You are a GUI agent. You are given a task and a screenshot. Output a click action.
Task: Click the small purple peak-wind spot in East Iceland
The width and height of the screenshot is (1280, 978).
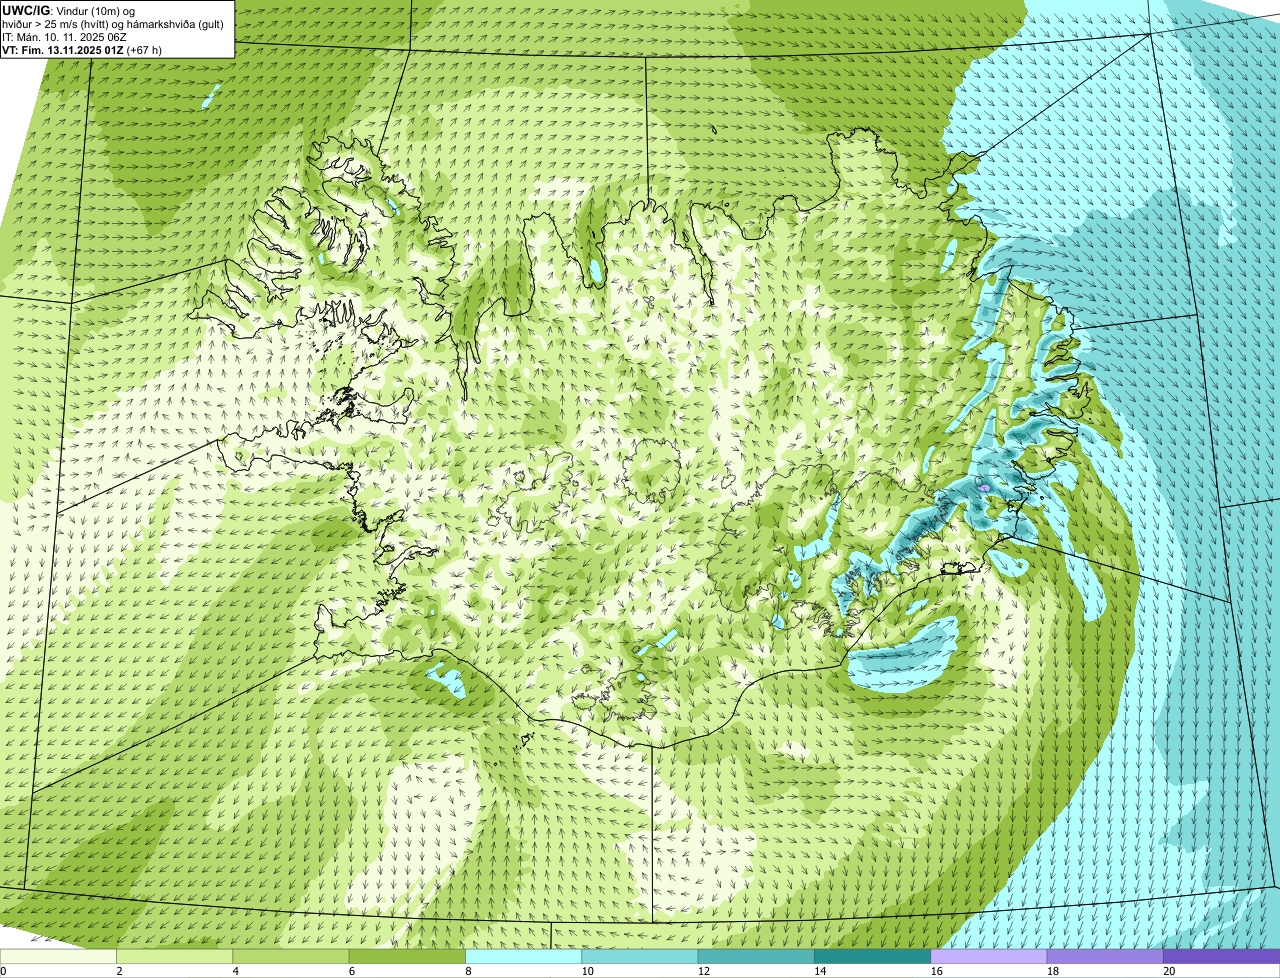[x=985, y=487]
